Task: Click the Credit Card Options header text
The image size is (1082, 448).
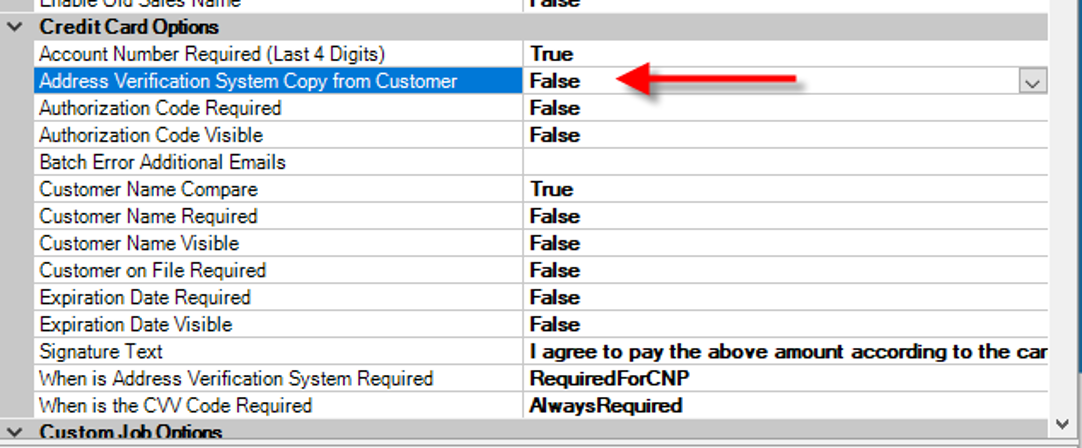Action: click(128, 27)
